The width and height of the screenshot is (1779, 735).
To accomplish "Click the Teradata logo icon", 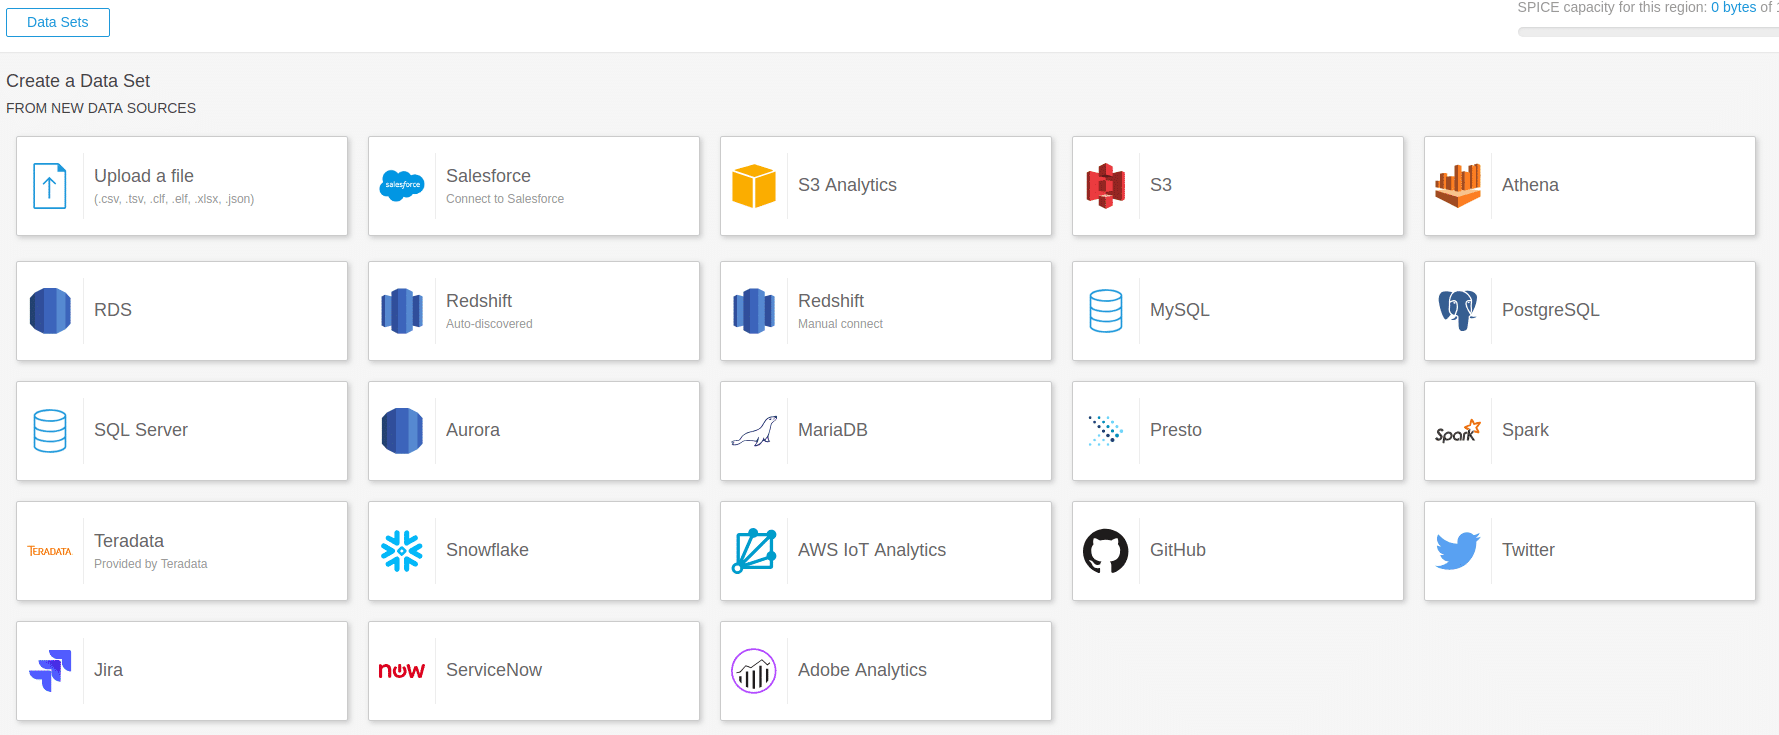I will coord(50,551).
